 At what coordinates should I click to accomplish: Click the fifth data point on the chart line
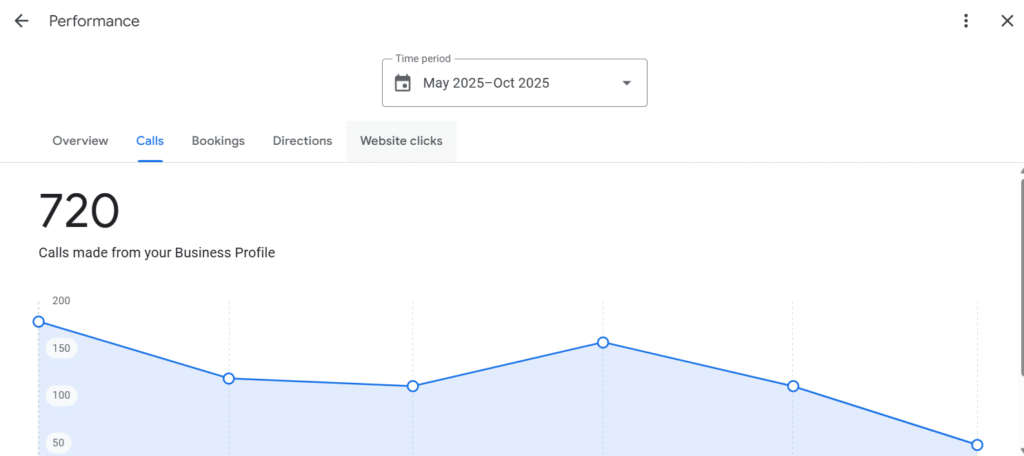tap(793, 386)
